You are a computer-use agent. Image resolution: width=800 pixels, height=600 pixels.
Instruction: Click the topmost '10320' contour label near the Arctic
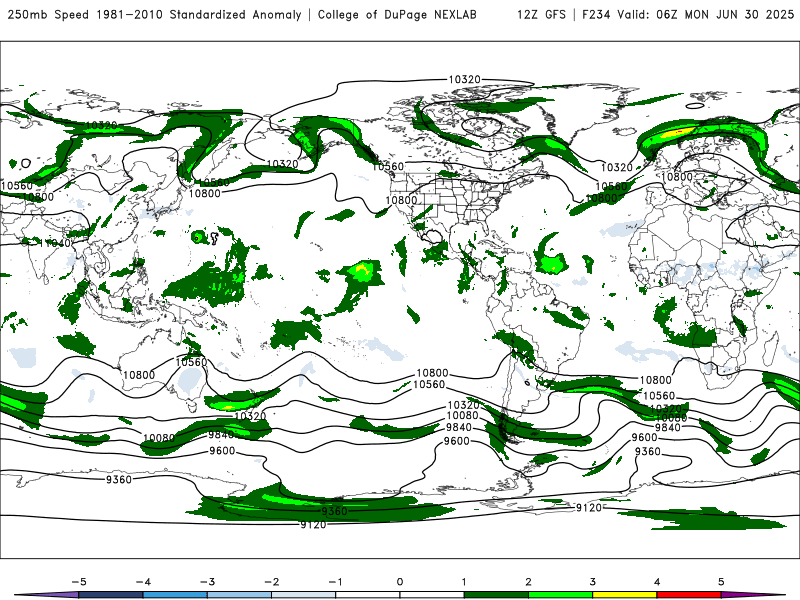click(464, 79)
